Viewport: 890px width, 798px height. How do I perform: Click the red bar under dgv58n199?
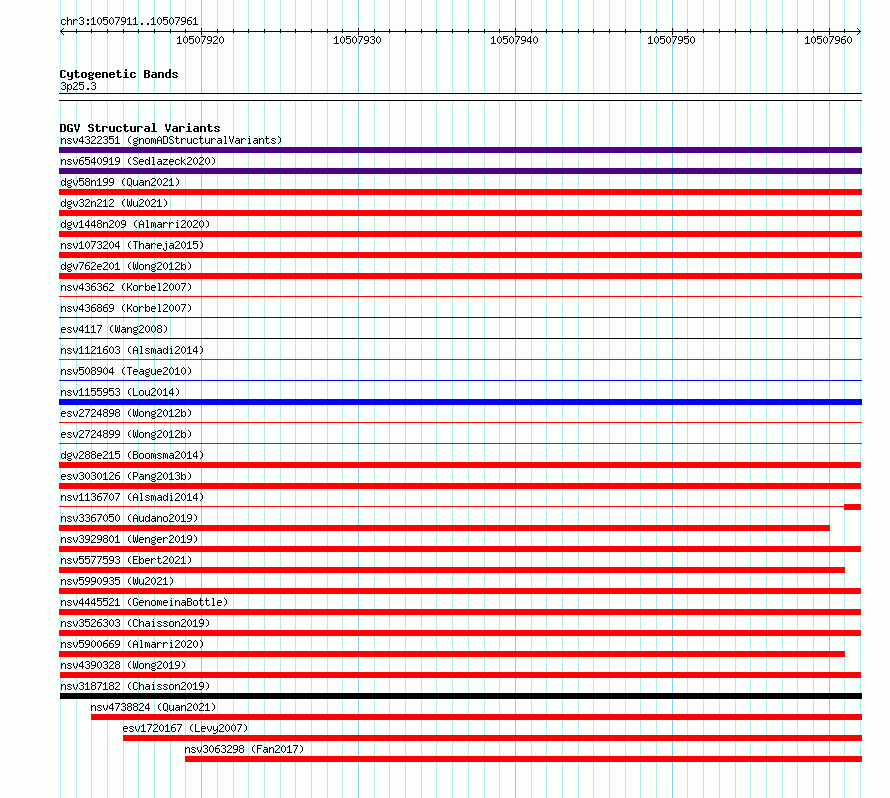click(460, 192)
